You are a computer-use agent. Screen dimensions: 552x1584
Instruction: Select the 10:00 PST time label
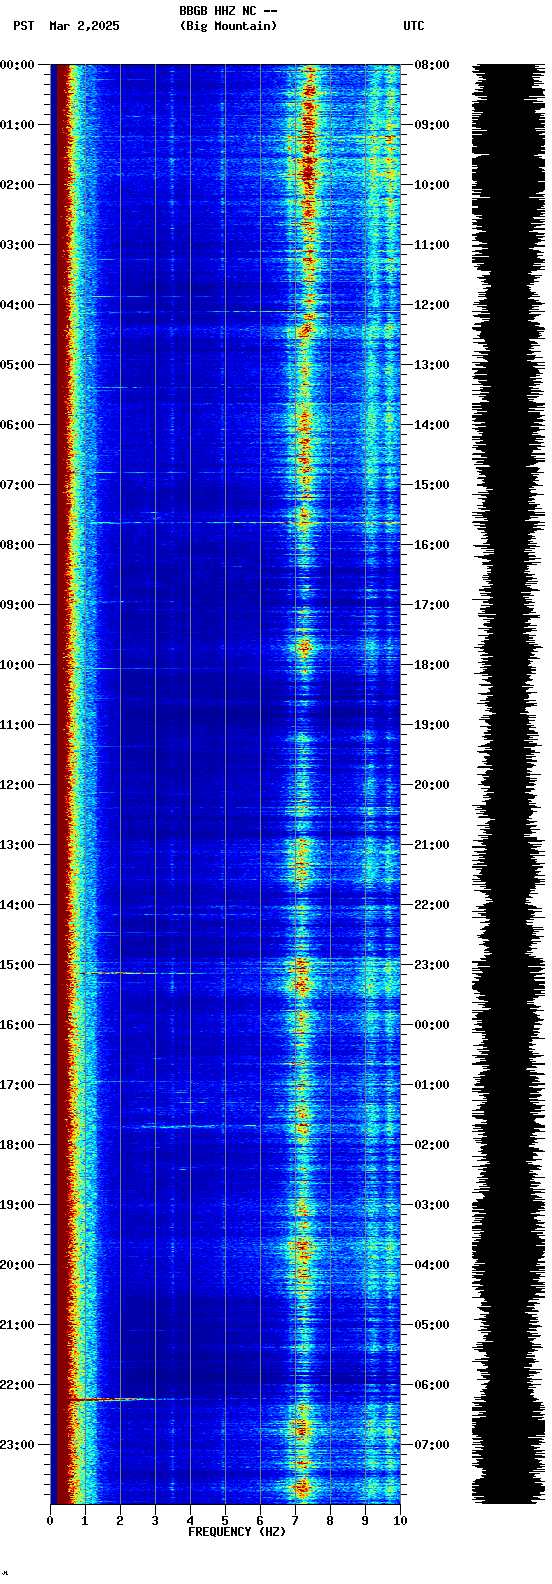pyautogui.click(x=18, y=665)
